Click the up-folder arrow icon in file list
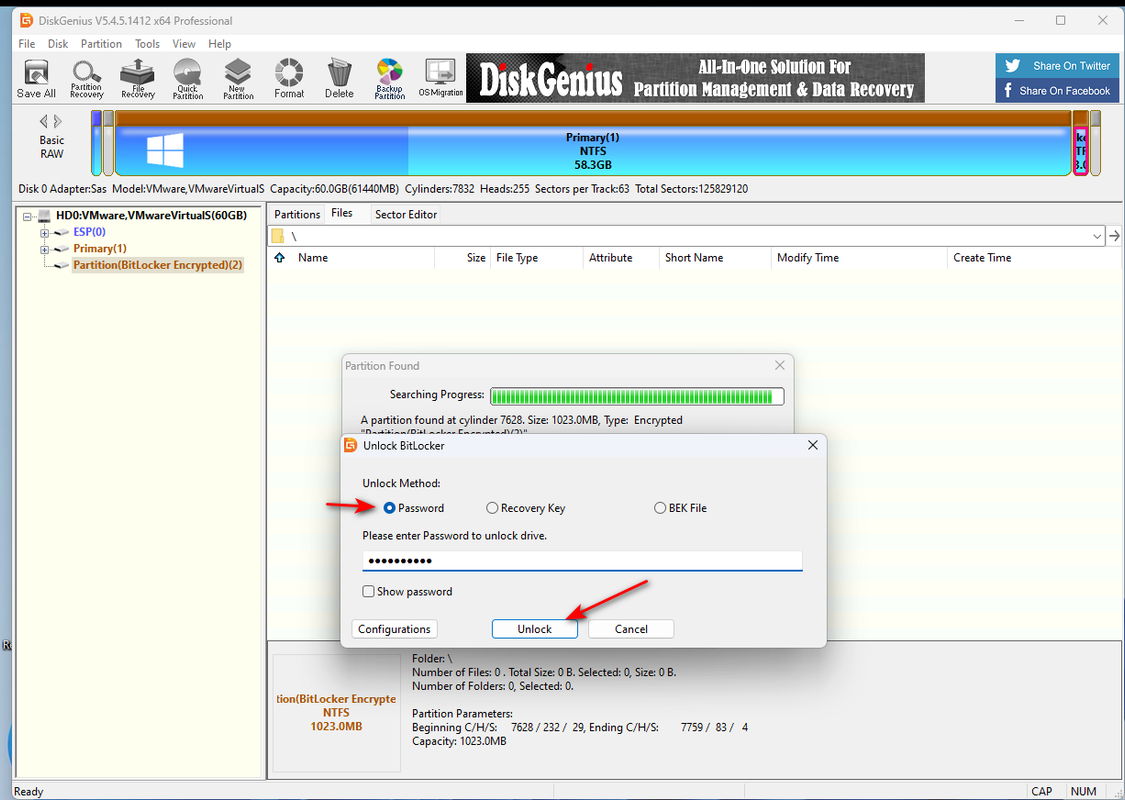 [x=280, y=258]
